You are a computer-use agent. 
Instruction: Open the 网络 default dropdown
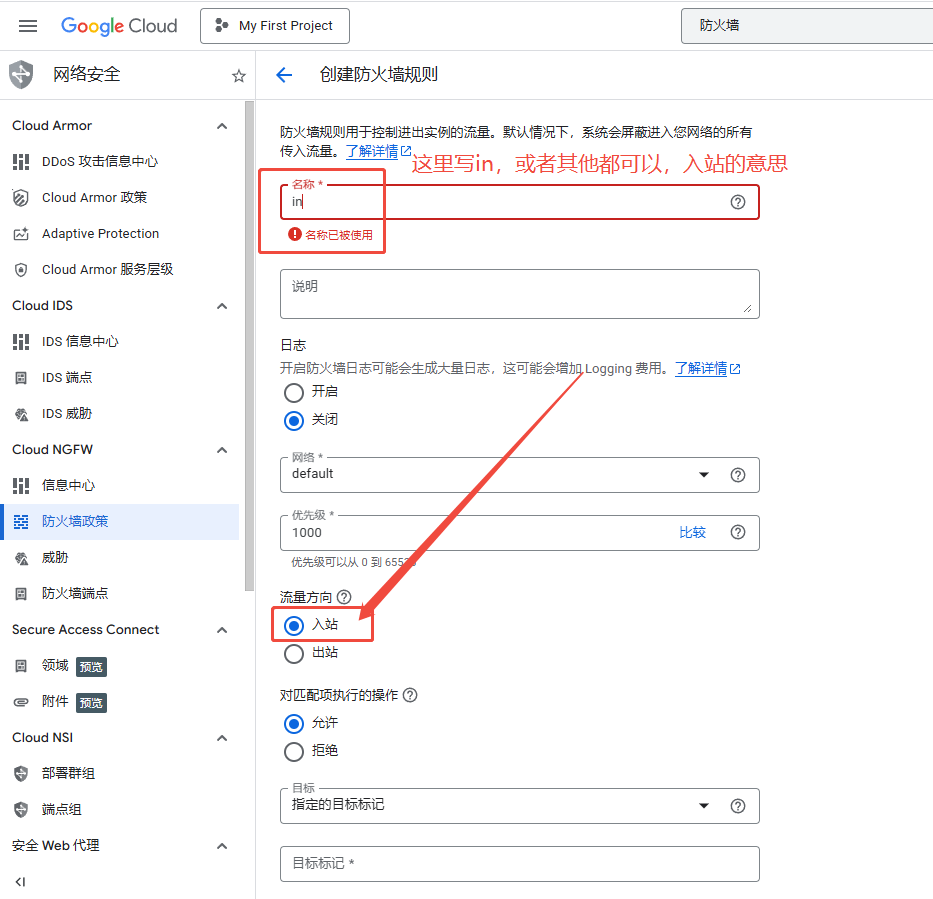[519, 475]
